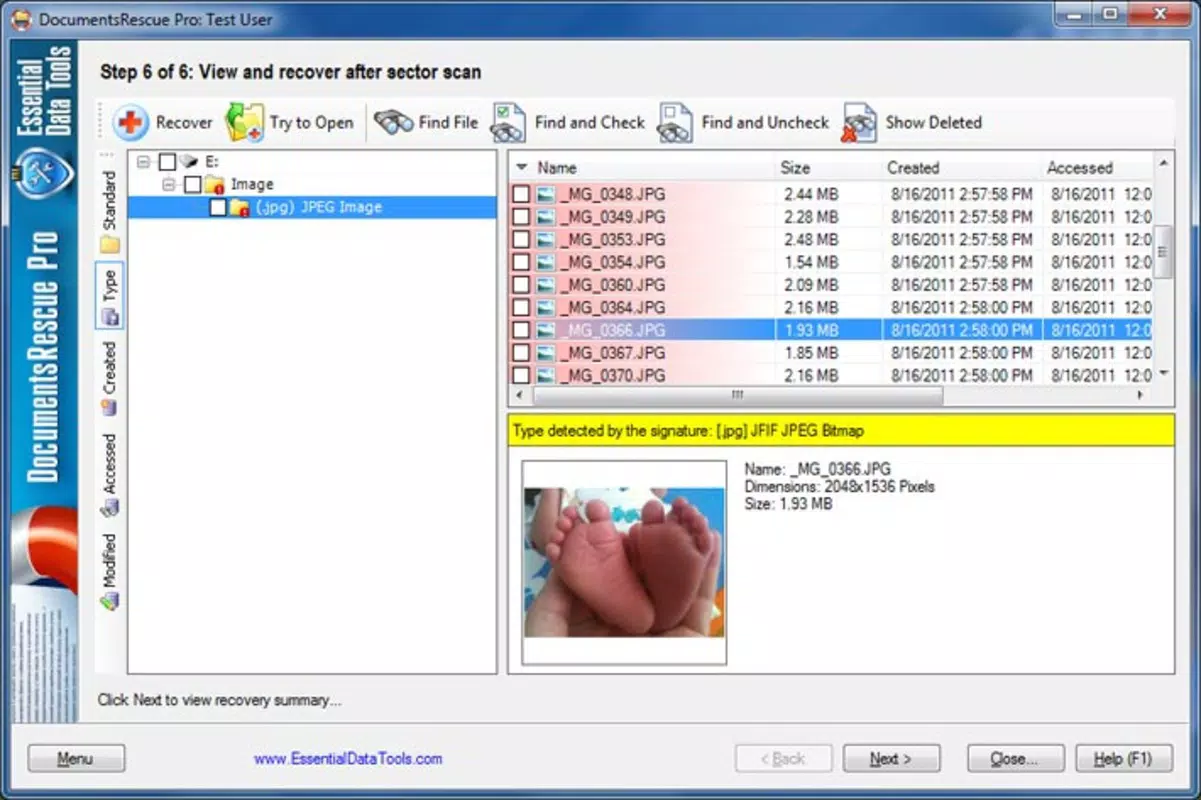
Task: Visit www.EssentialDataTools.com link
Action: pyautogui.click(x=348, y=759)
